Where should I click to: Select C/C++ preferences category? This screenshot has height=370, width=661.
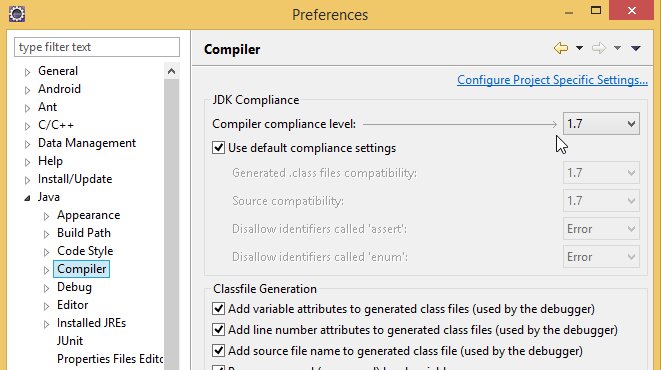[x=56, y=125]
